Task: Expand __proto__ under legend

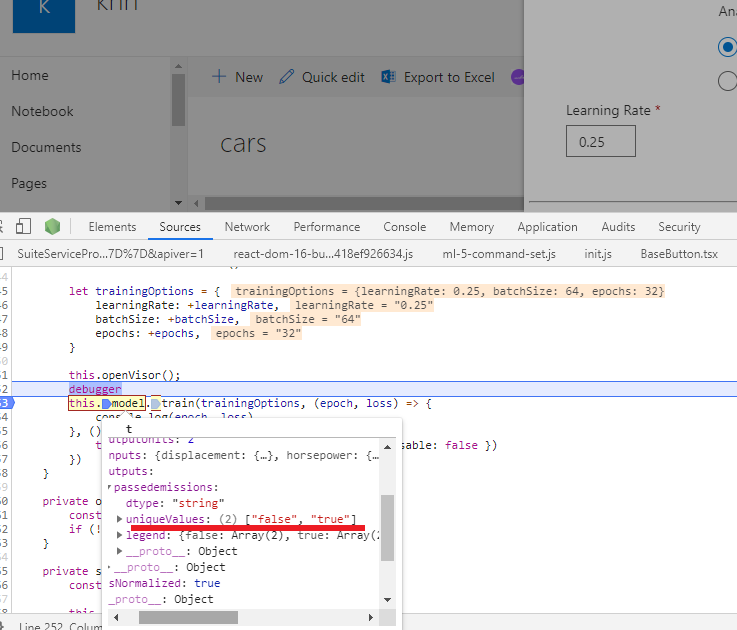Action: pyautogui.click(x=120, y=551)
